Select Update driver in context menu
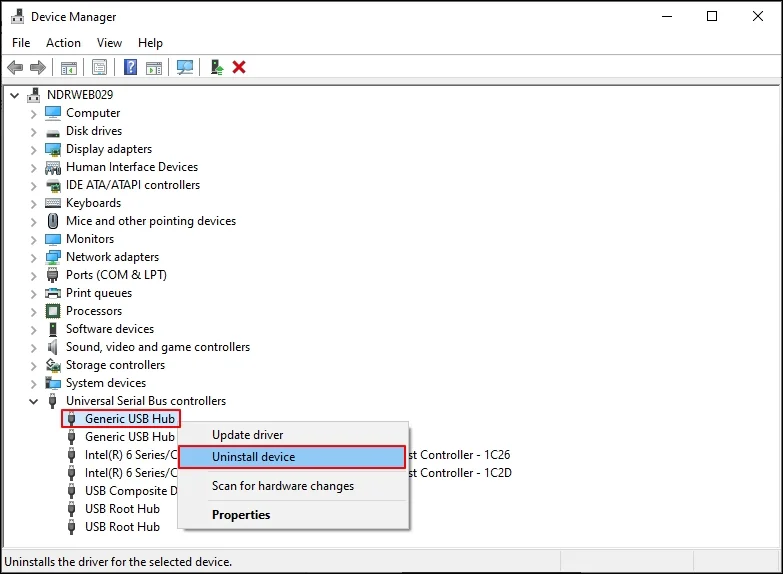Image resolution: width=783 pixels, height=574 pixels. (x=247, y=435)
